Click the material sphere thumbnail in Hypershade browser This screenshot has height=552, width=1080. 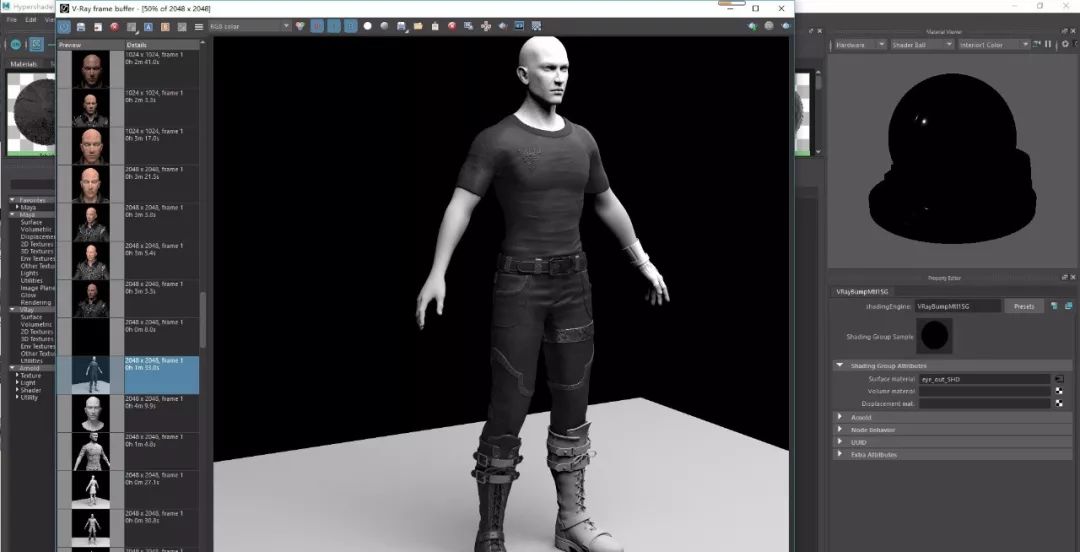pos(32,112)
